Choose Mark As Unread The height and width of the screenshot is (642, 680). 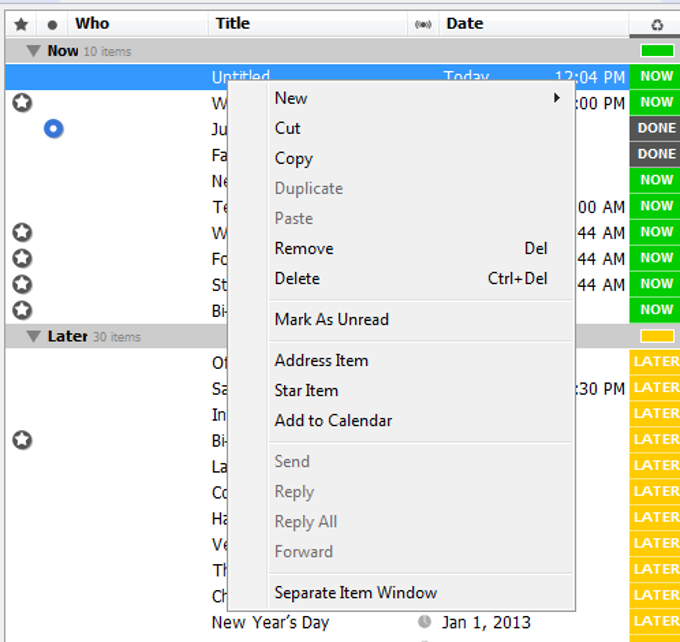[332, 320]
